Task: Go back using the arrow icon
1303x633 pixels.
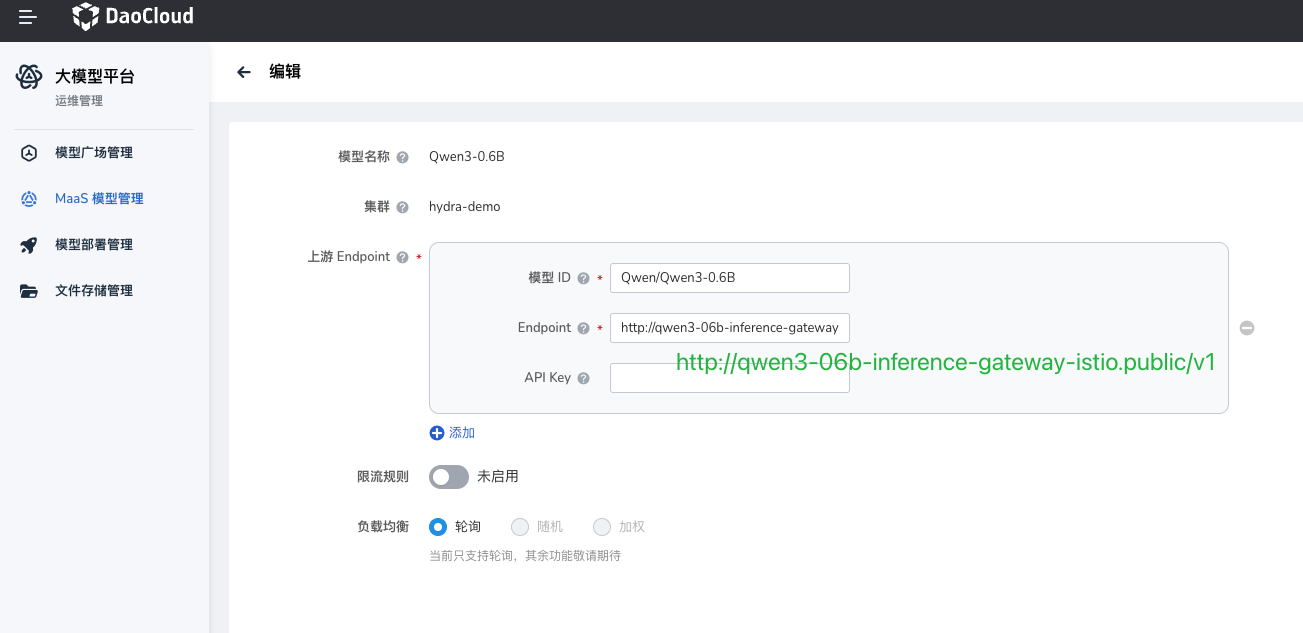Action: click(243, 72)
